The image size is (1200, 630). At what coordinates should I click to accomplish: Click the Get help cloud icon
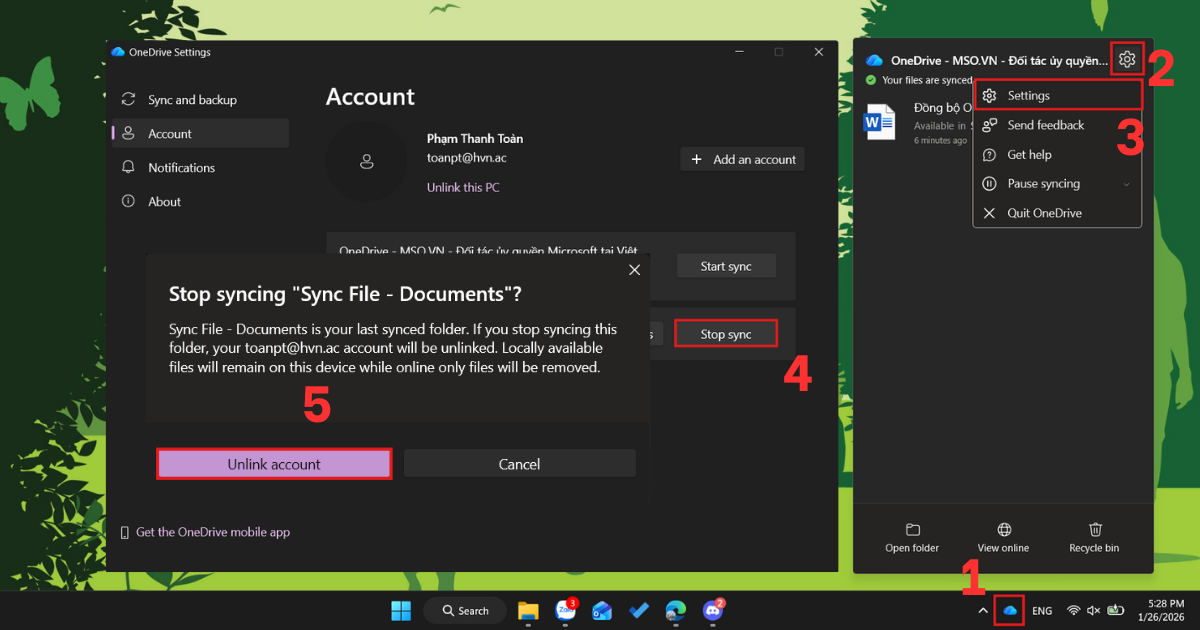click(989, 154)
